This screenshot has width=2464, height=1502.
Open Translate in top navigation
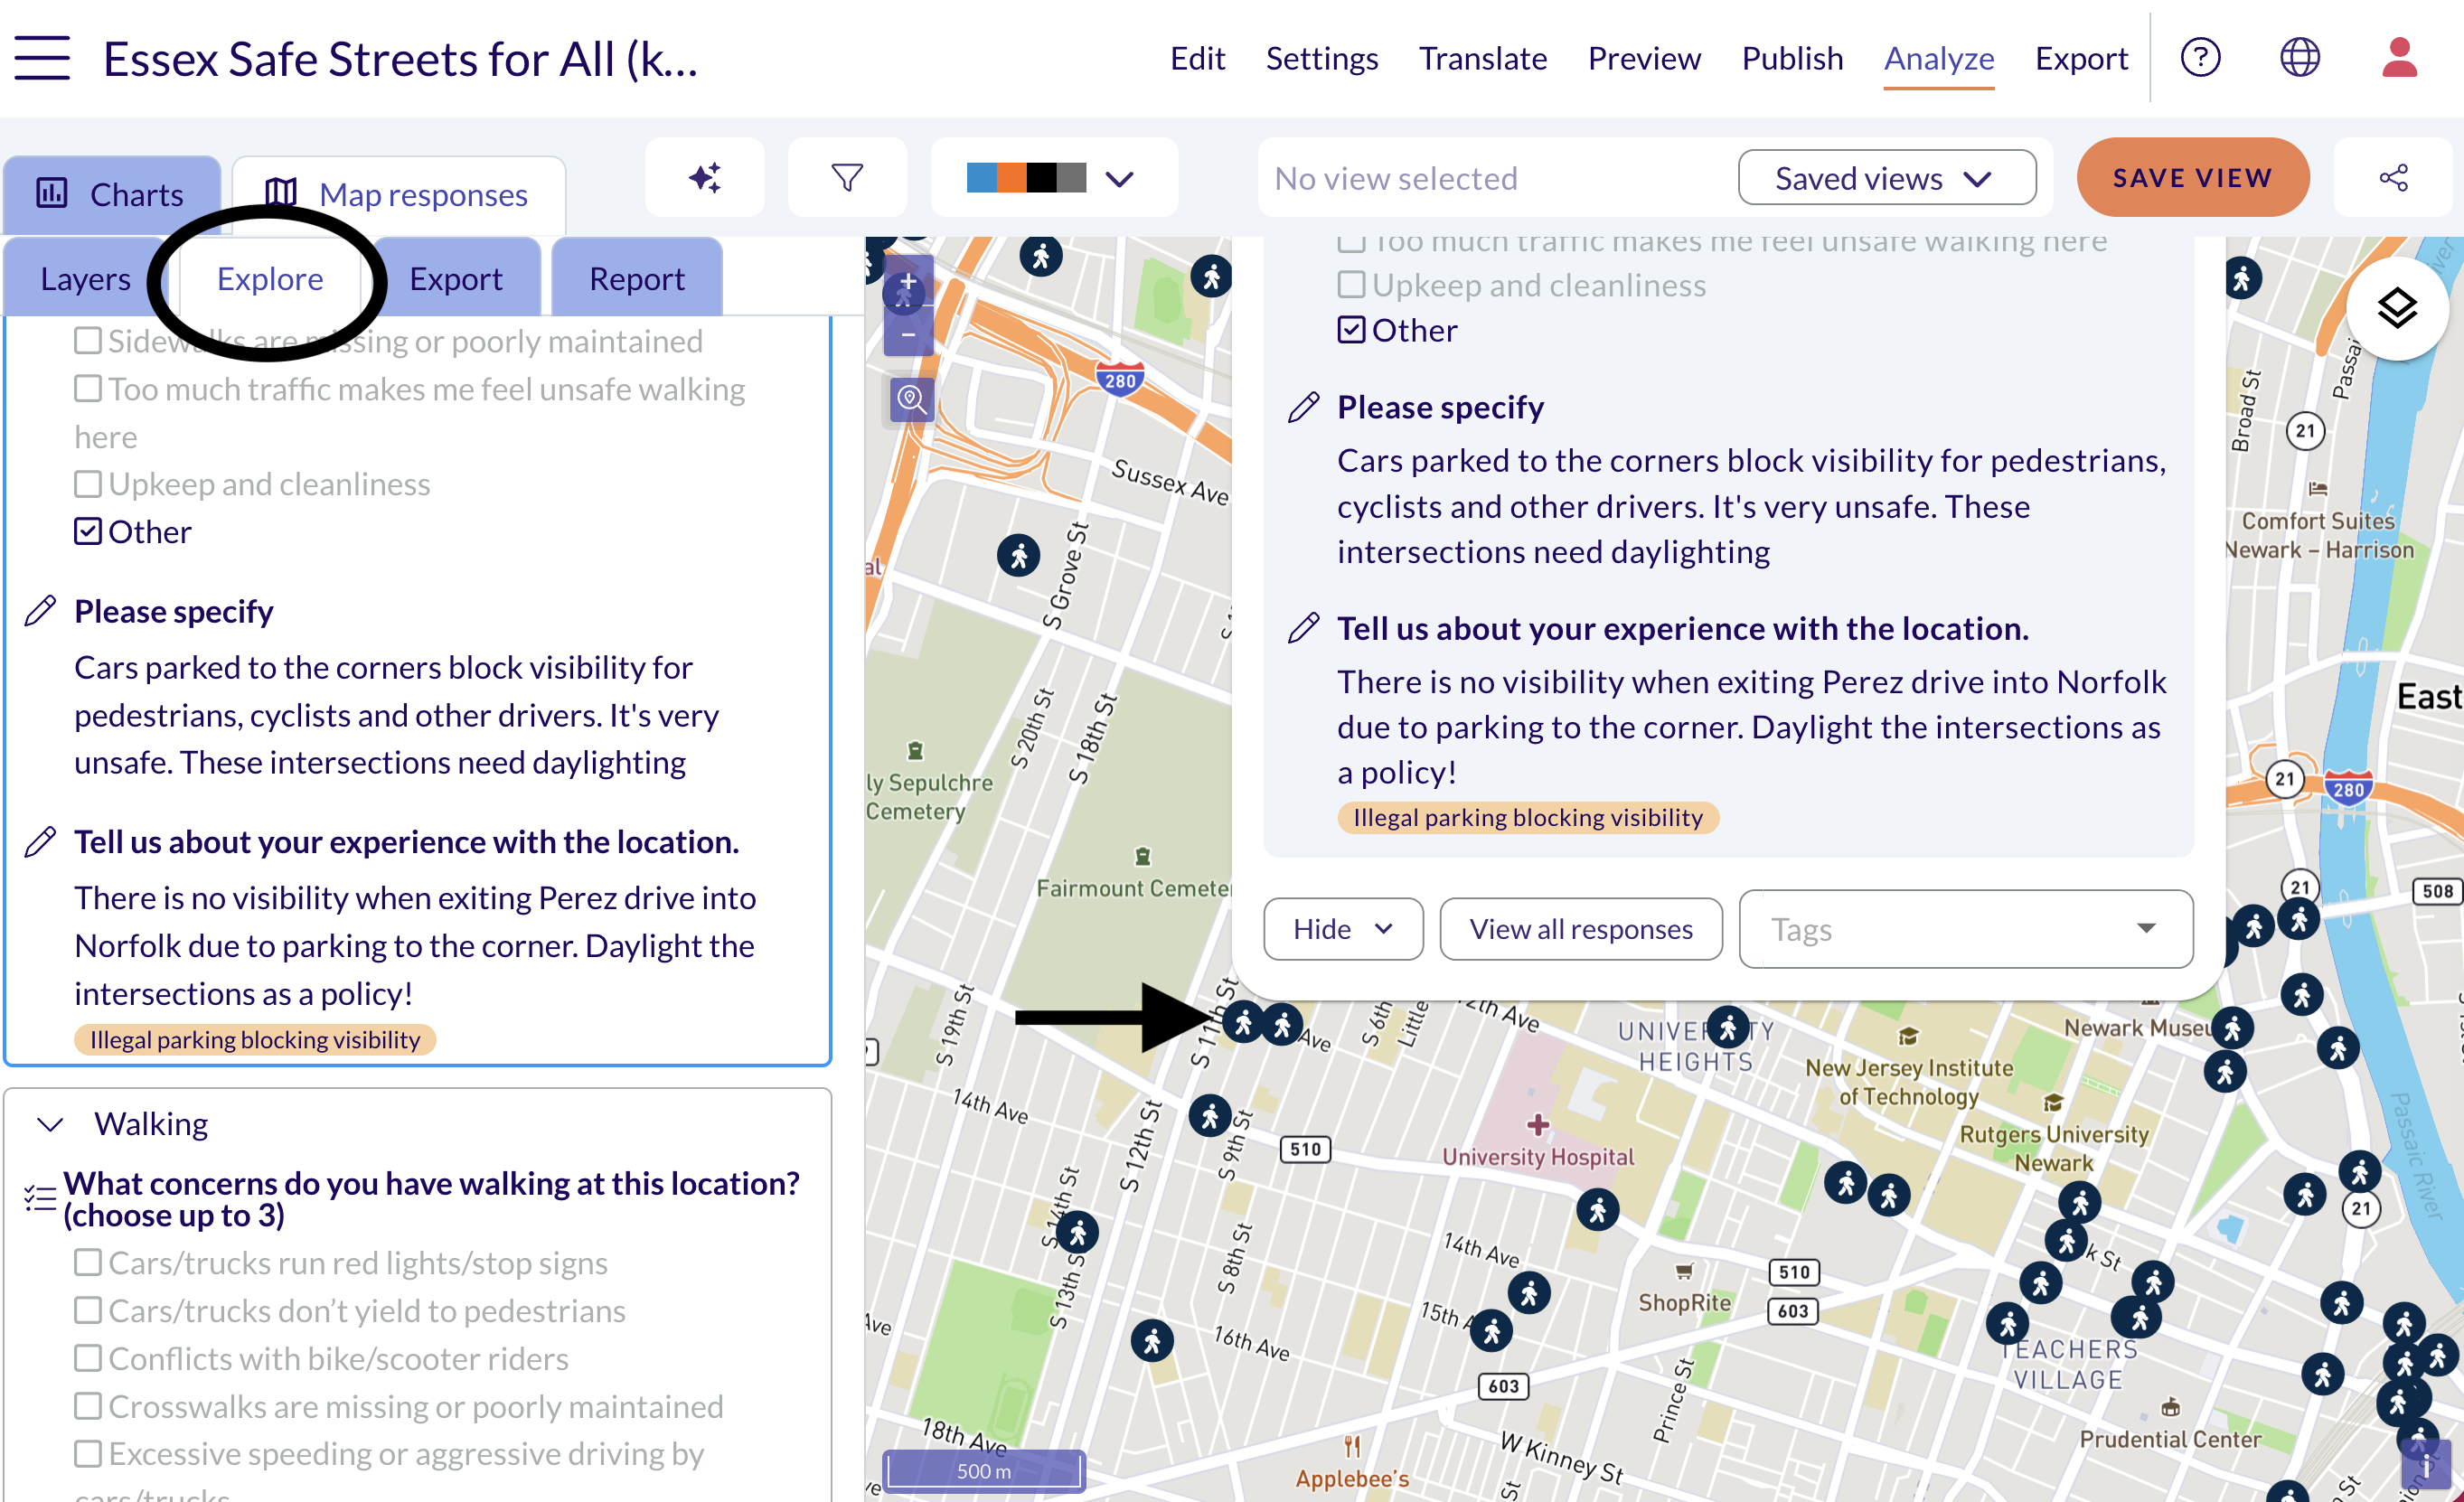[x=1483, y=58]
